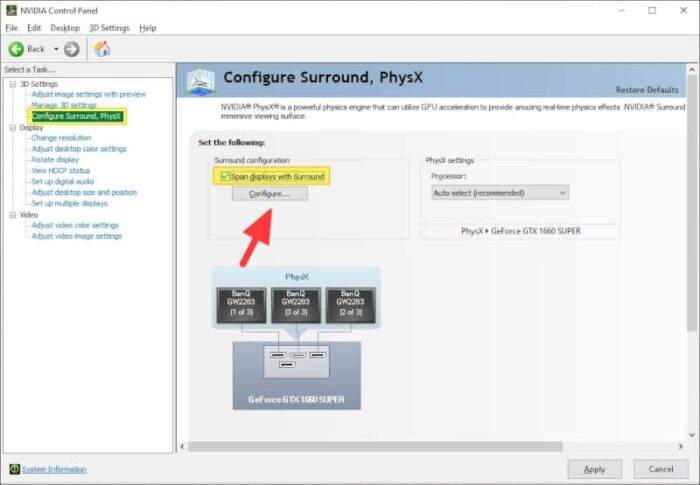Select Adjust desktop size and position
Screen dimensions: 700x485
pyautogui.click(x=84, y=192)
